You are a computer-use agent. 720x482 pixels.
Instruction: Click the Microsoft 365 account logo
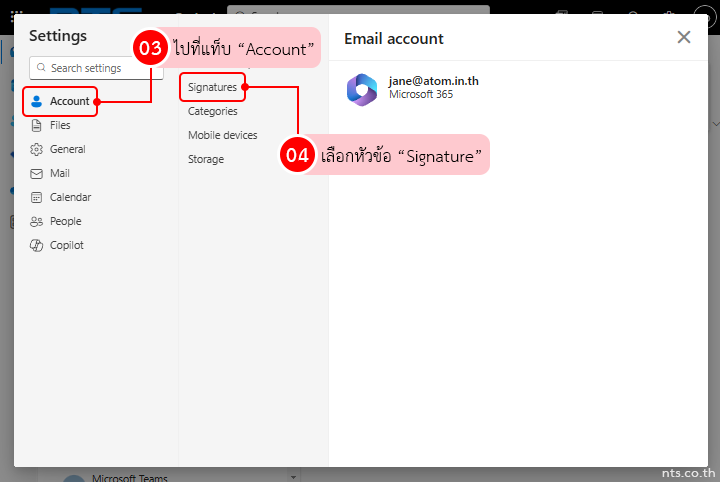[x=362, y=90]
